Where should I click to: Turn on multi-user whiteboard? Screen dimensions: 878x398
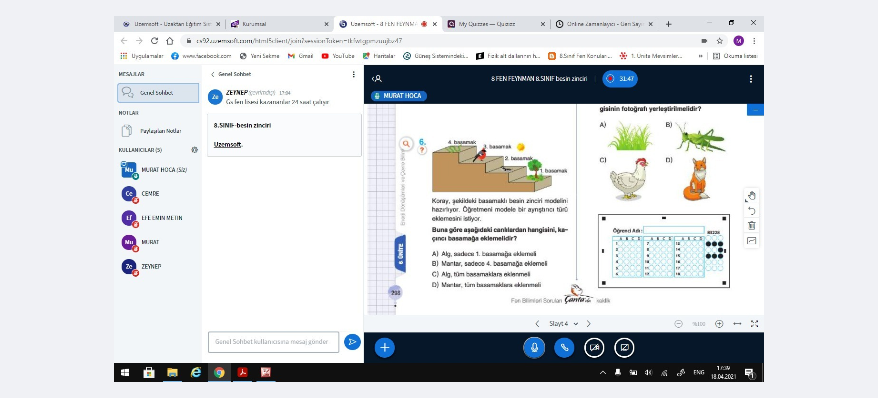click(751, 241)
